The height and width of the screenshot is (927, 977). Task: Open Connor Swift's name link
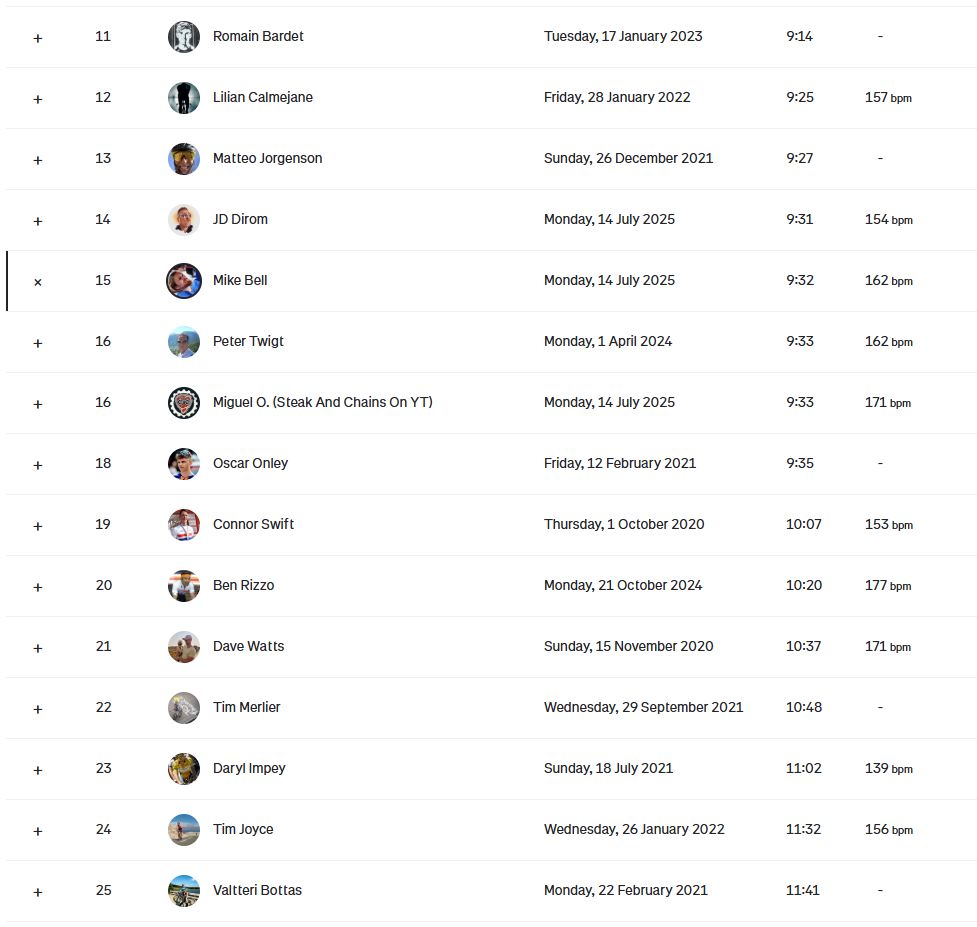[x=253, y=525]
